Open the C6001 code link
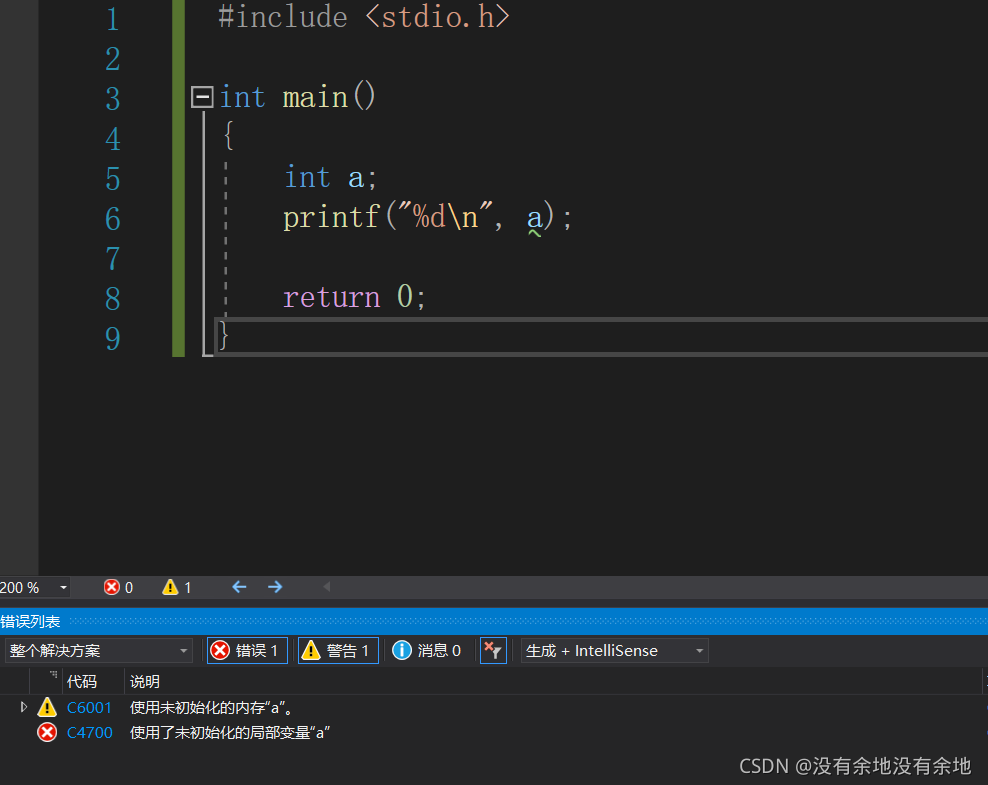This screenshot has width=988, height=785. (89, 708)
